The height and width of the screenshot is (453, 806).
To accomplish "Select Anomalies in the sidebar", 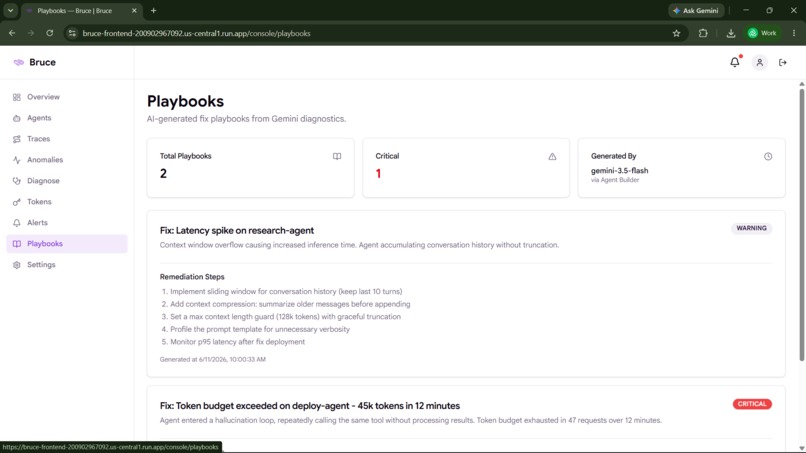I will [67, 160].
